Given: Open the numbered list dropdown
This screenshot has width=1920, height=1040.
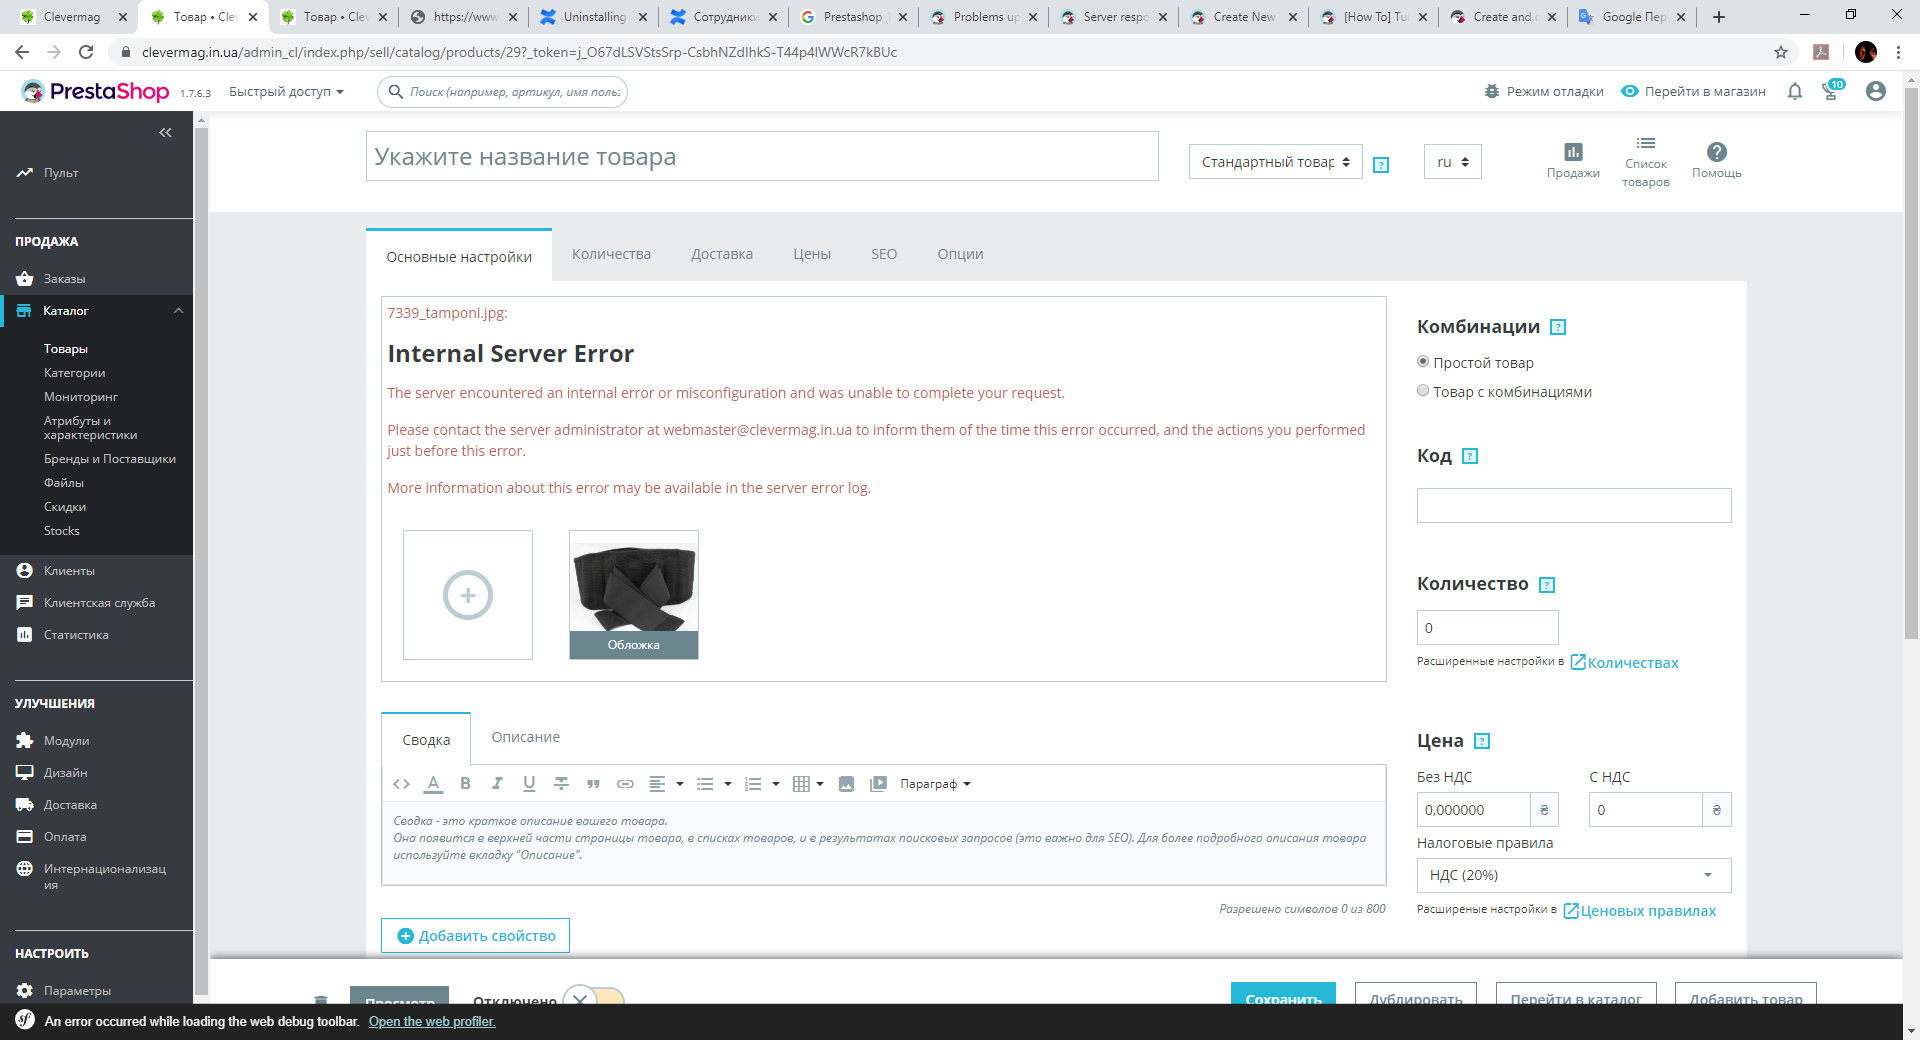Looking at the screenshot, I should pos(762,784).
